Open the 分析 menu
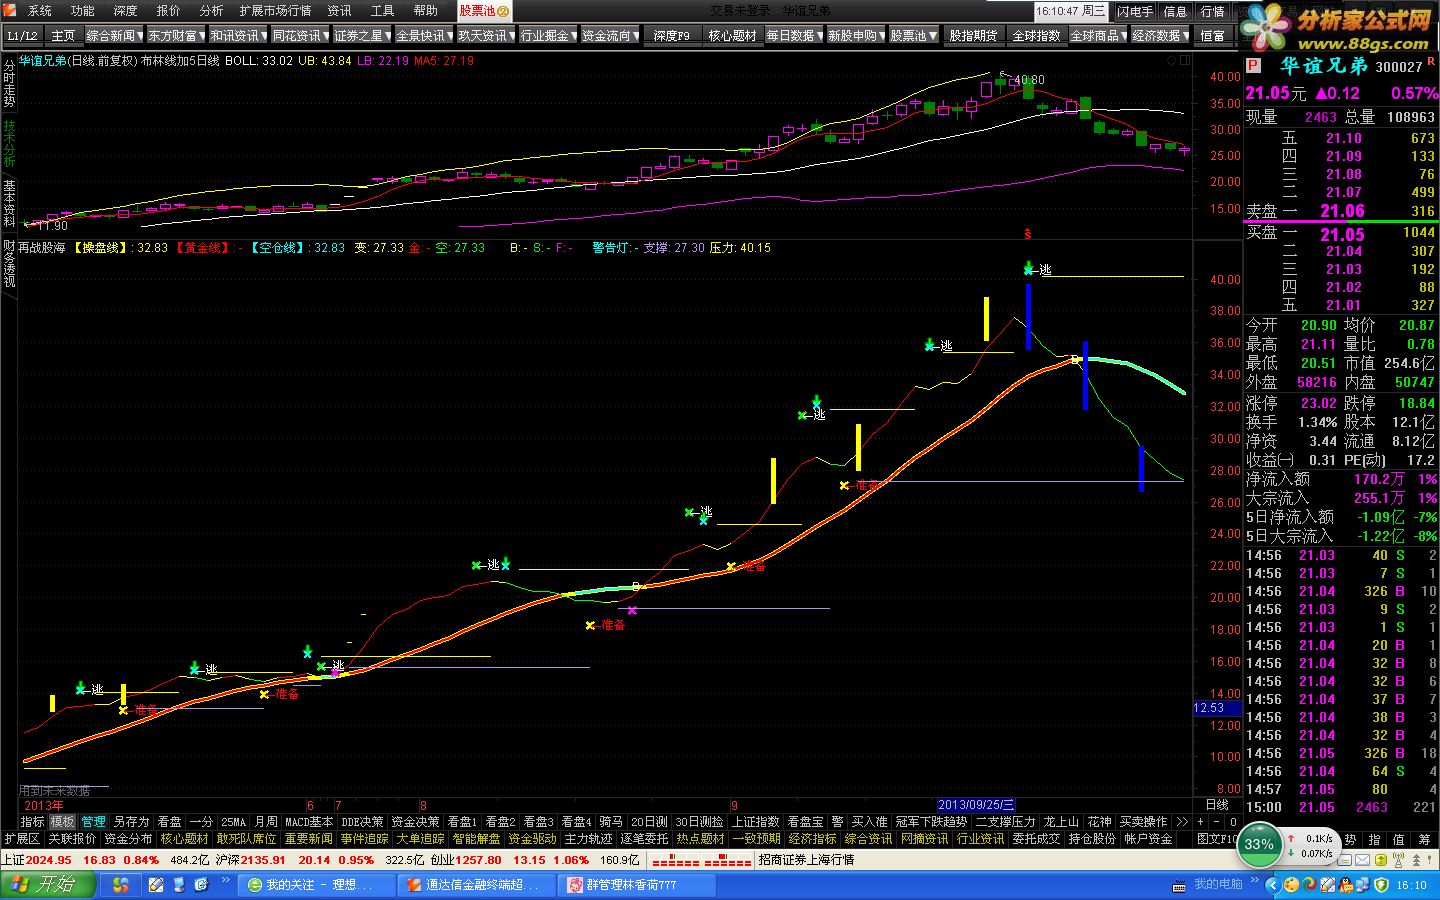Screen dimensions: 1440x900 (211, 11)
